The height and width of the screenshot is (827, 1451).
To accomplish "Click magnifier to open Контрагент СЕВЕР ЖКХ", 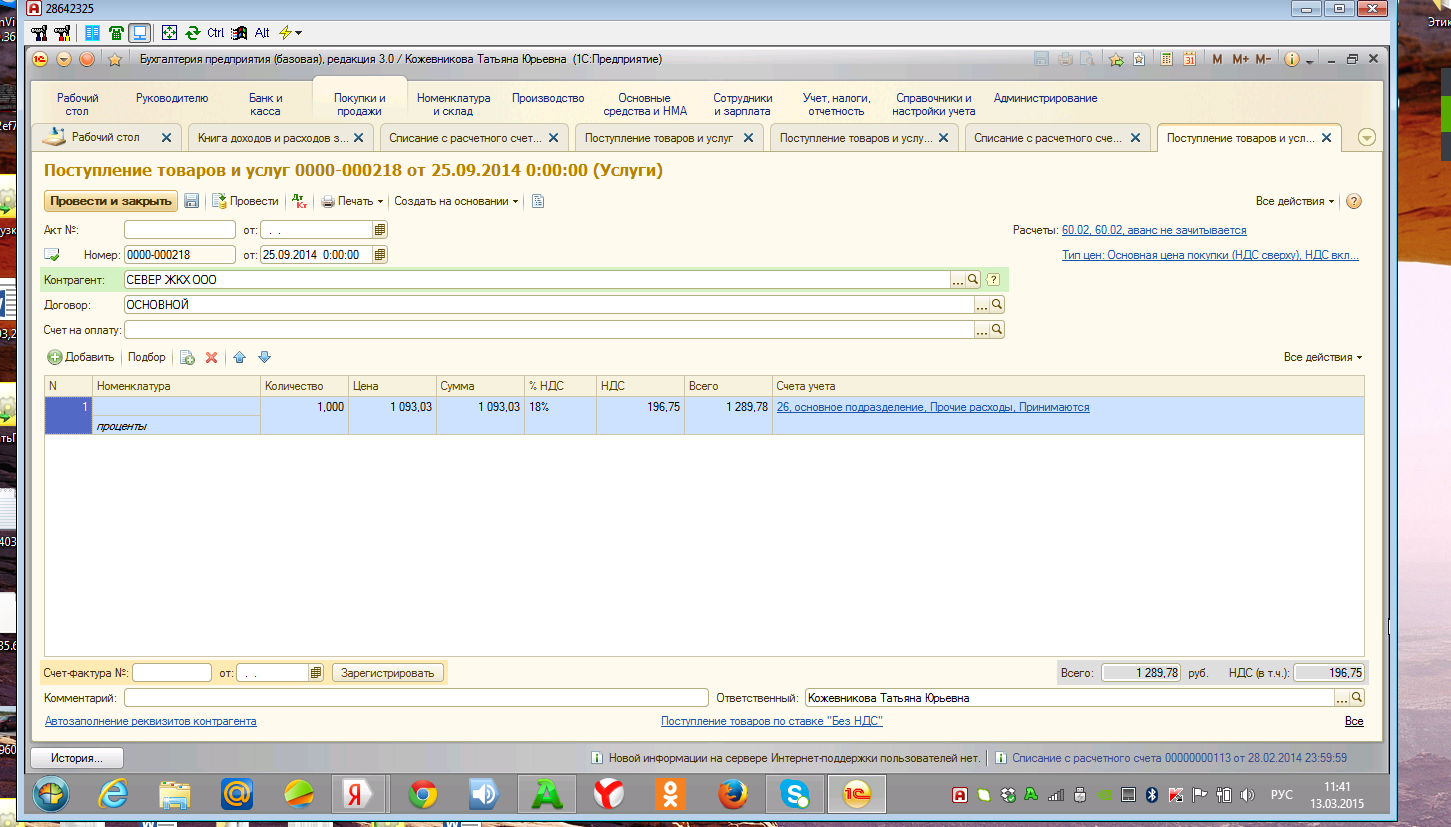I will (x=972, y=280).
